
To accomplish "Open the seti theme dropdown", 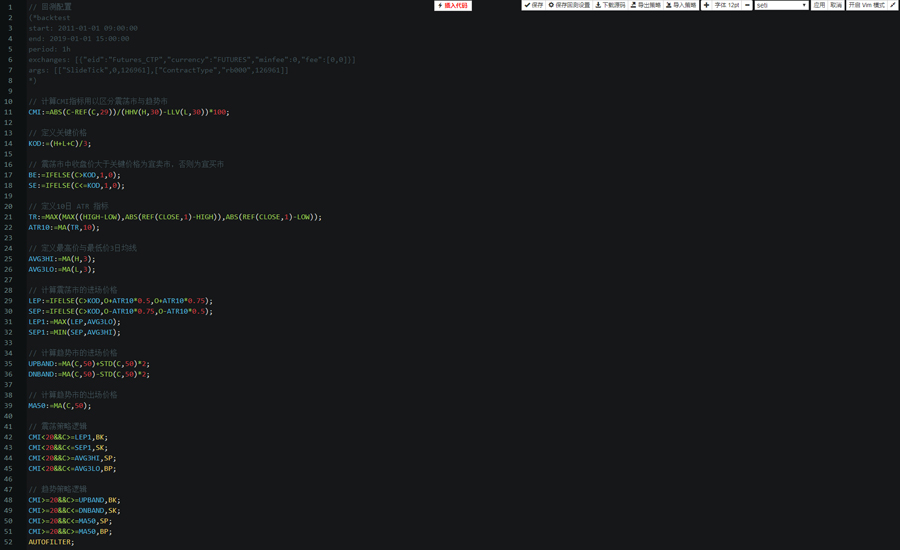I will [x=781, y=6].
